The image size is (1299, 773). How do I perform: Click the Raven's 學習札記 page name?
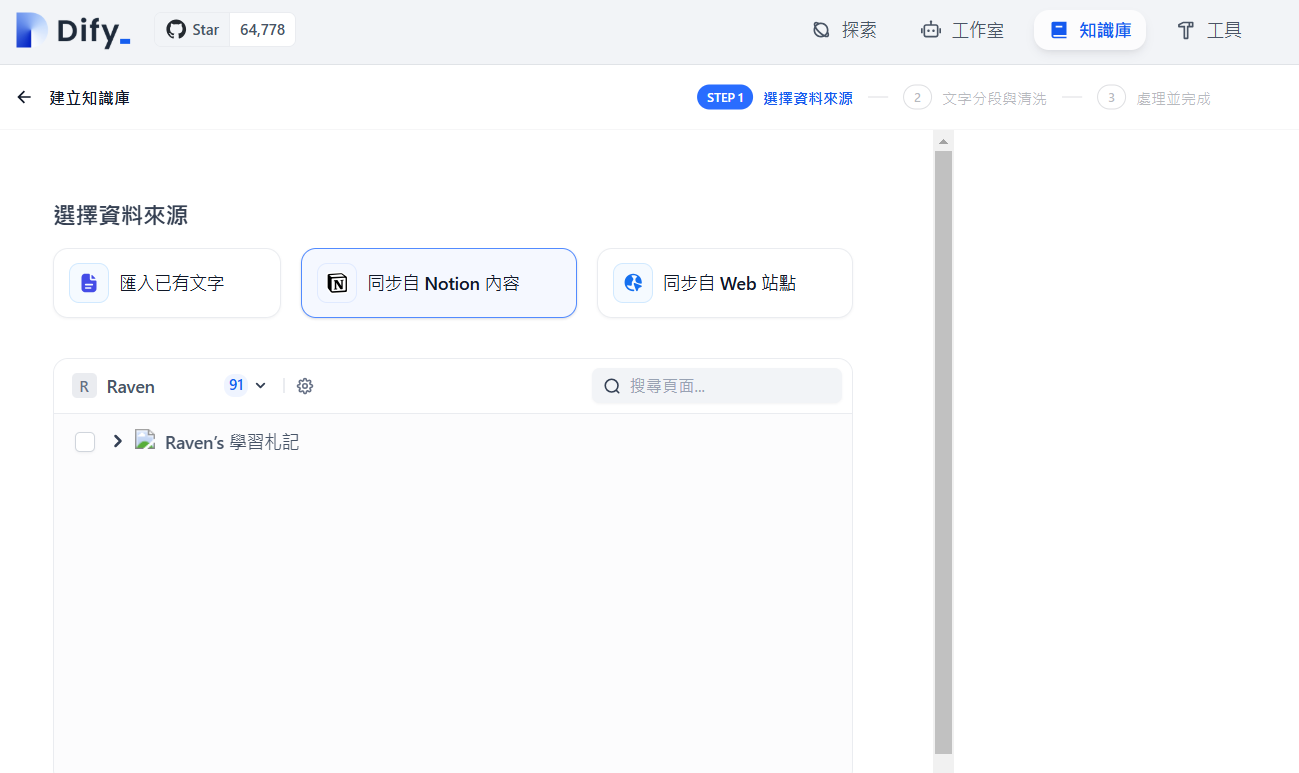tap(232, 442)
